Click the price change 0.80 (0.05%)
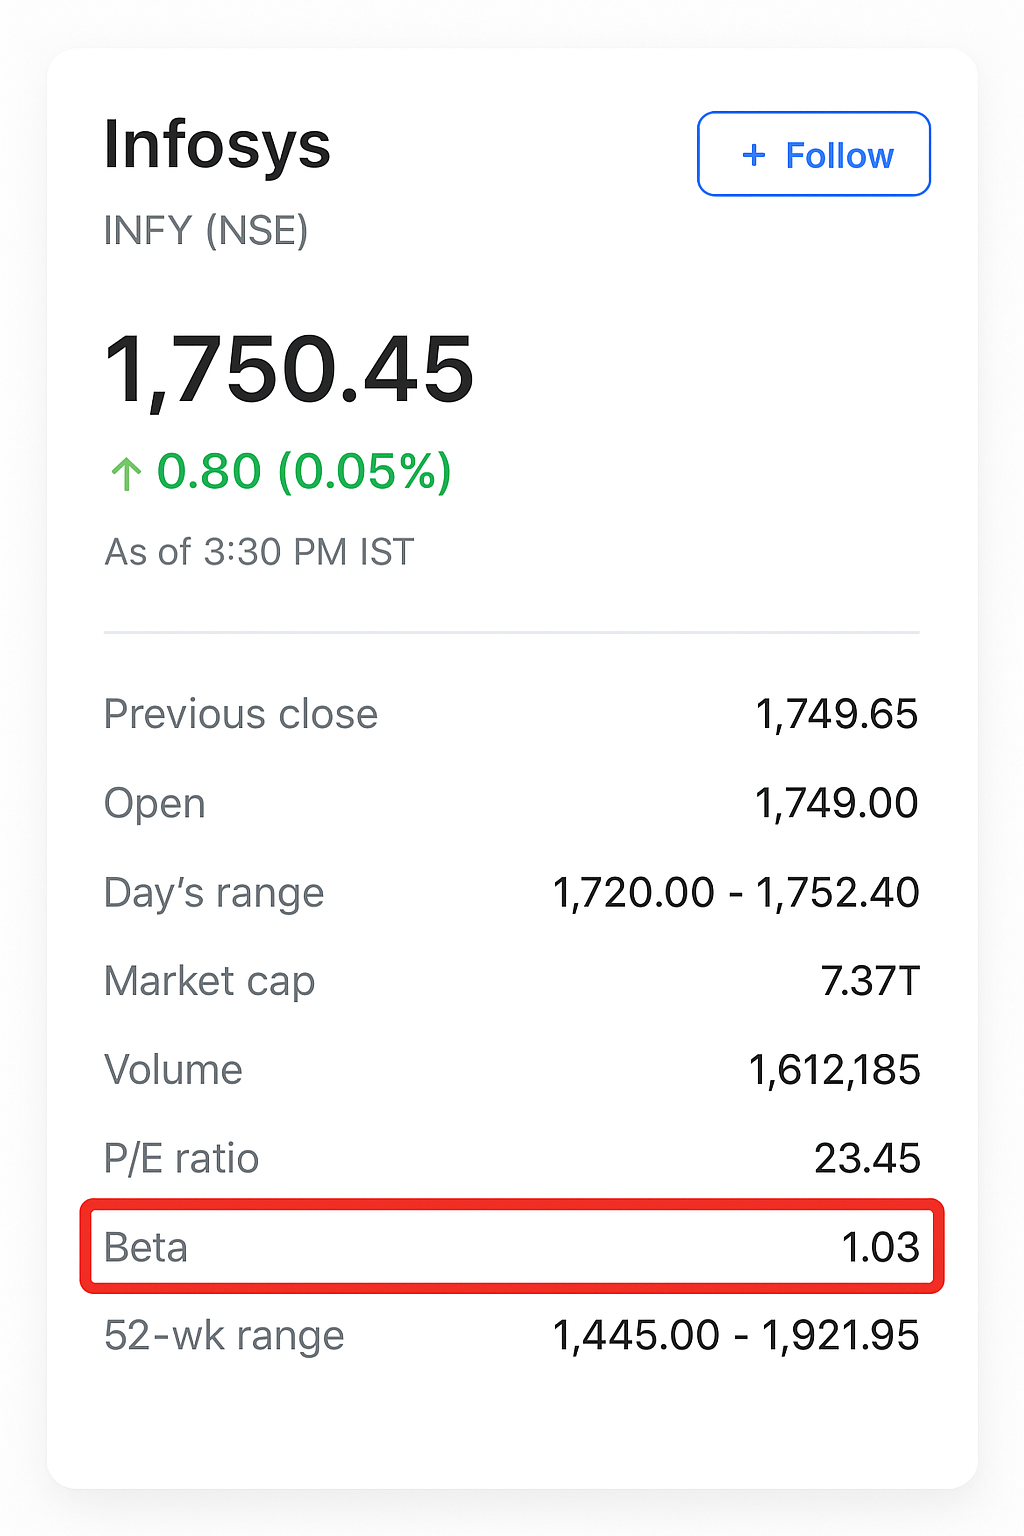 point(304,471)
